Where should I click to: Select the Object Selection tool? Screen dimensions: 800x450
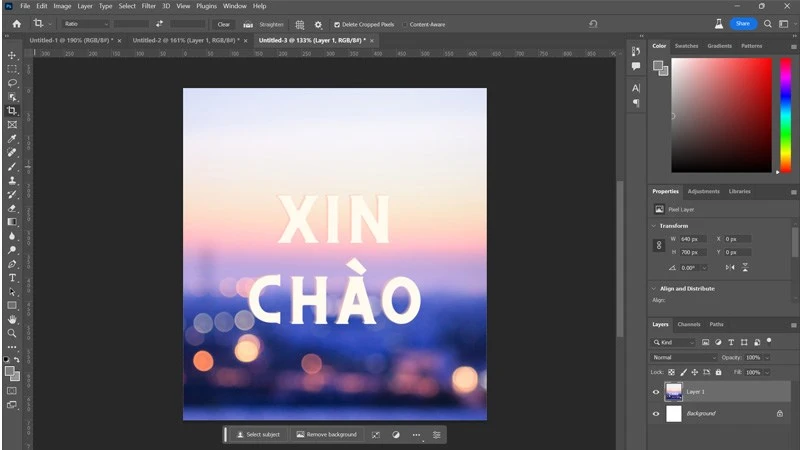[12, 97]
